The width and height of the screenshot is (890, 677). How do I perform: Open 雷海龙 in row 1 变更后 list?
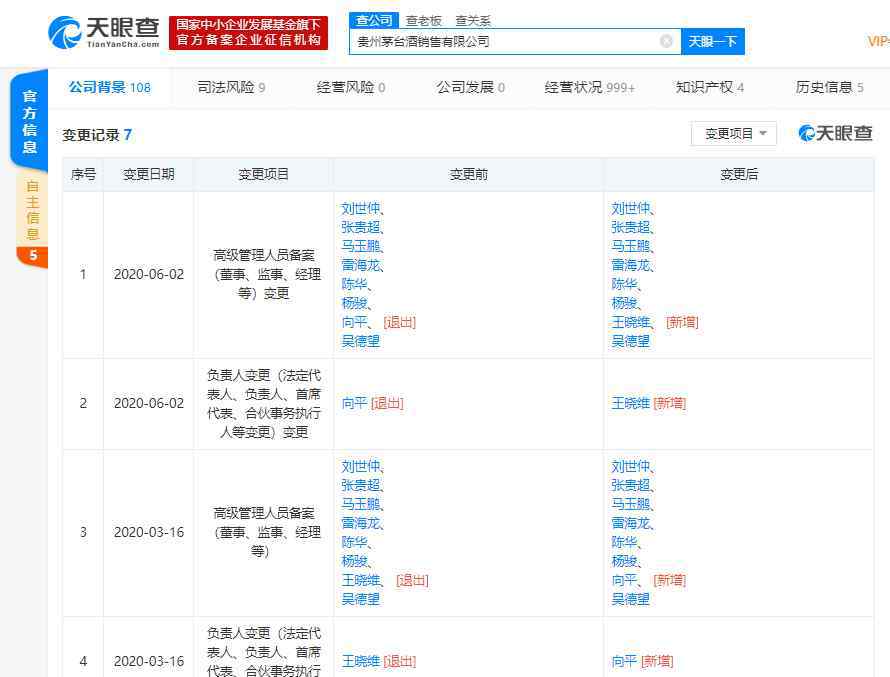[630, 265]
